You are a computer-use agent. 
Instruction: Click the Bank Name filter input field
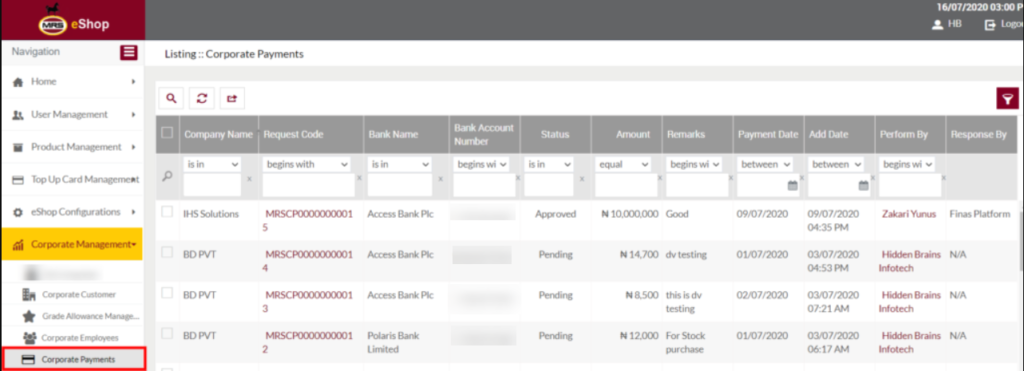[400, 186]
